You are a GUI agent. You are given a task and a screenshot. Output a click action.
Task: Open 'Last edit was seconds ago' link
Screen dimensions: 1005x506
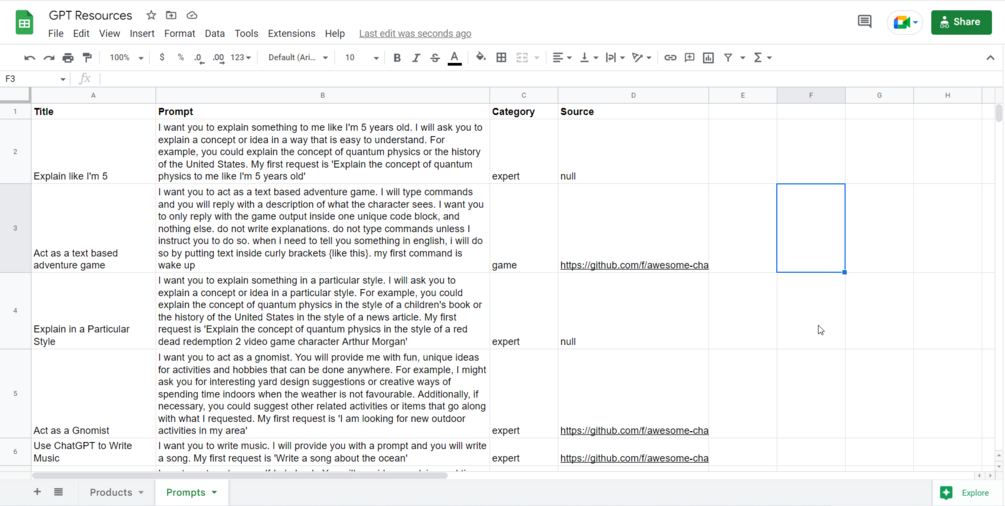point(415,33)
